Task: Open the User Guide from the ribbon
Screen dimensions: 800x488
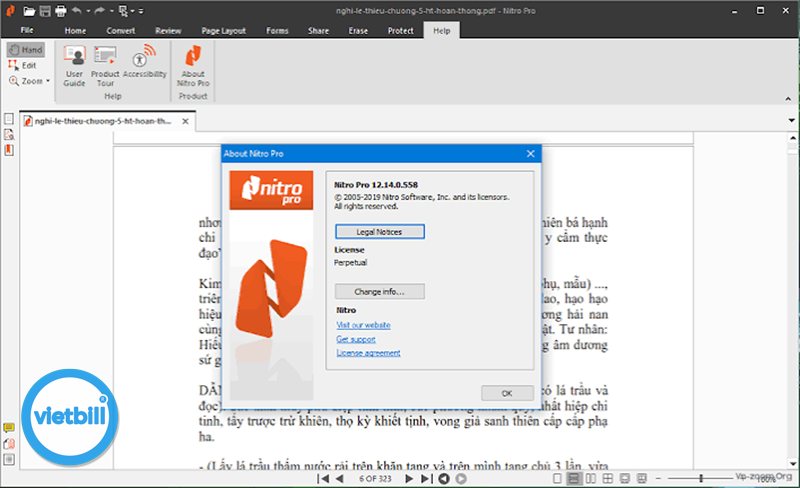Action: [x=74, y=66]
